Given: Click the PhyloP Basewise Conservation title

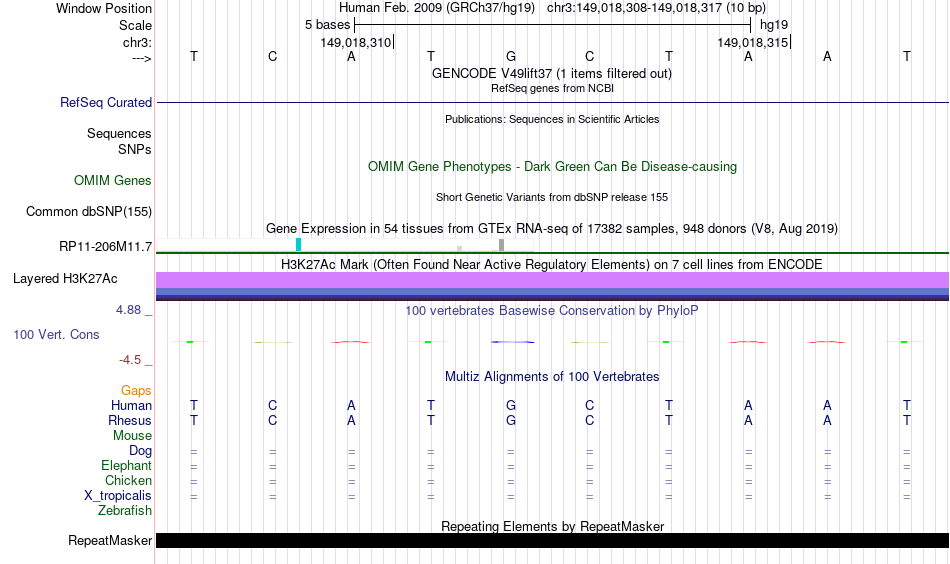Looking at the screenshot, I should point(552,311).
